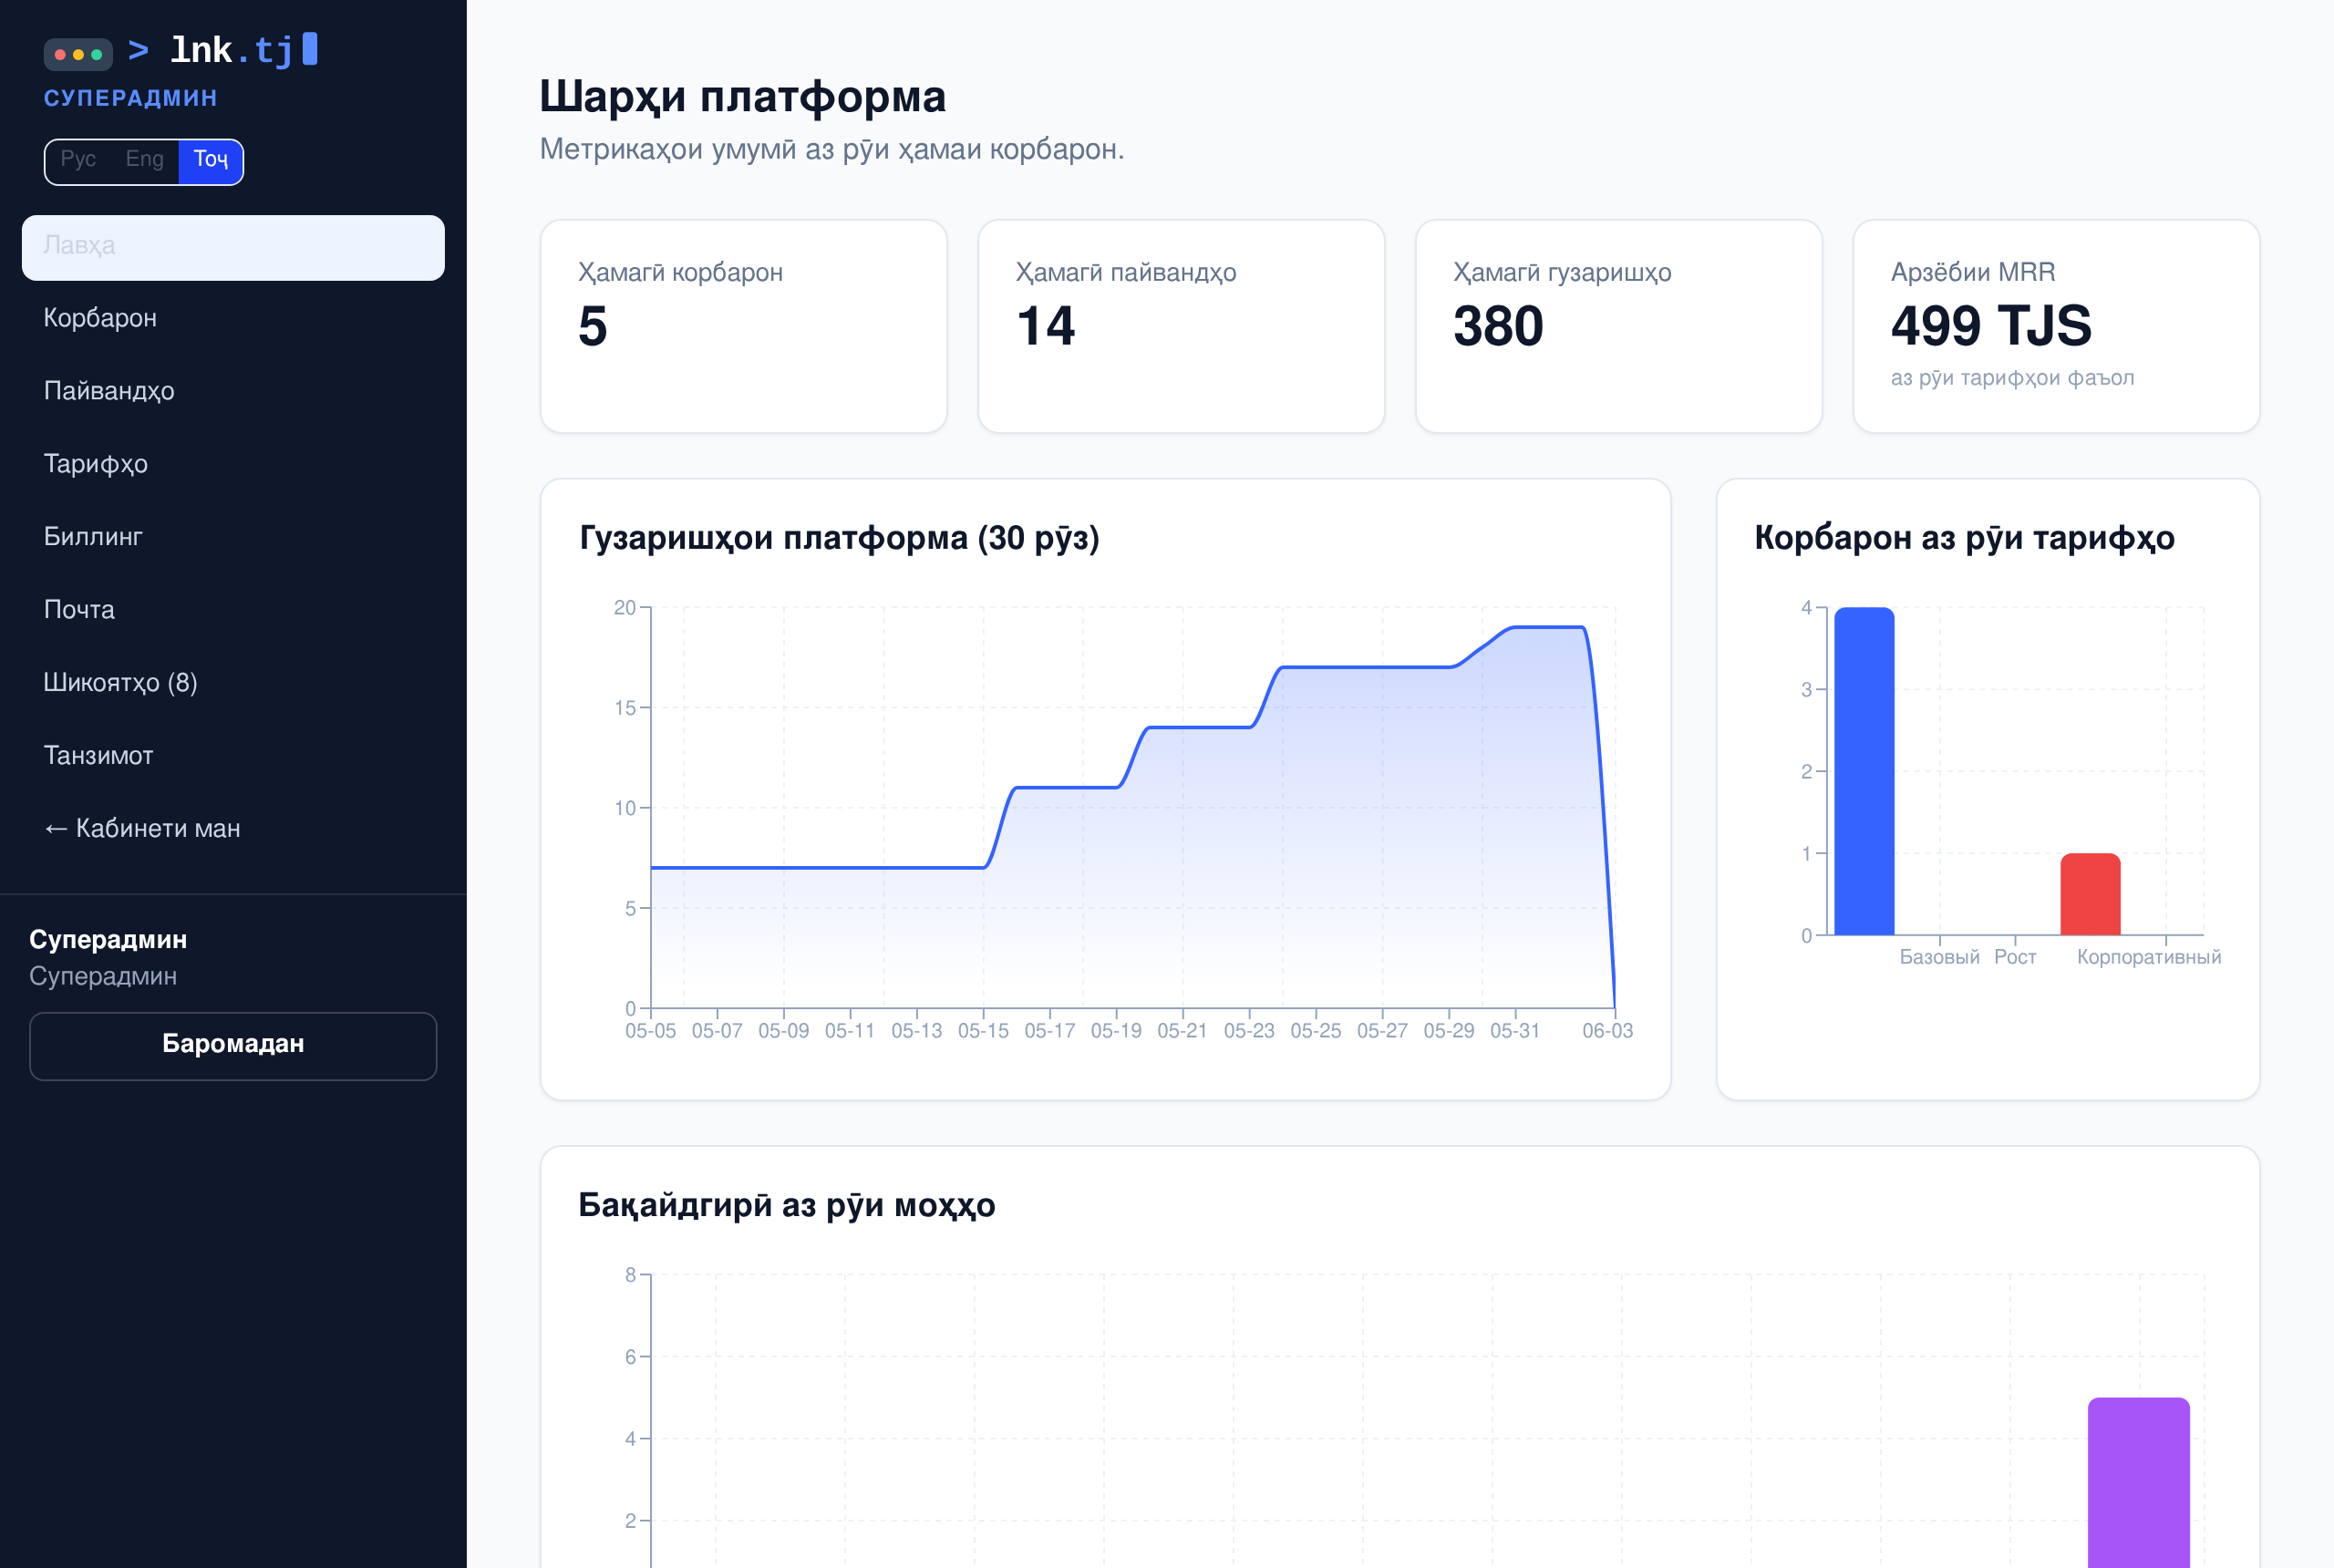The height and width of the screenshot is (1568, 2334).
Task: Open the Тарифҳо section
Action: [233, 464]
